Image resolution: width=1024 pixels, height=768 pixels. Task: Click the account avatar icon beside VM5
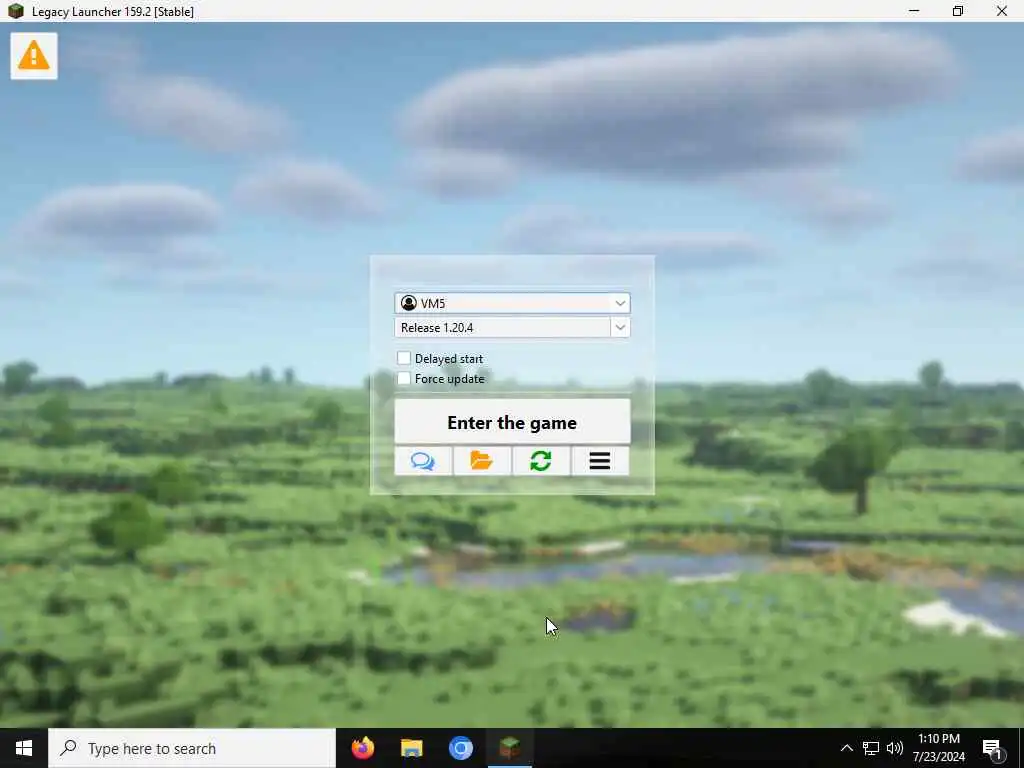(409, 303)
